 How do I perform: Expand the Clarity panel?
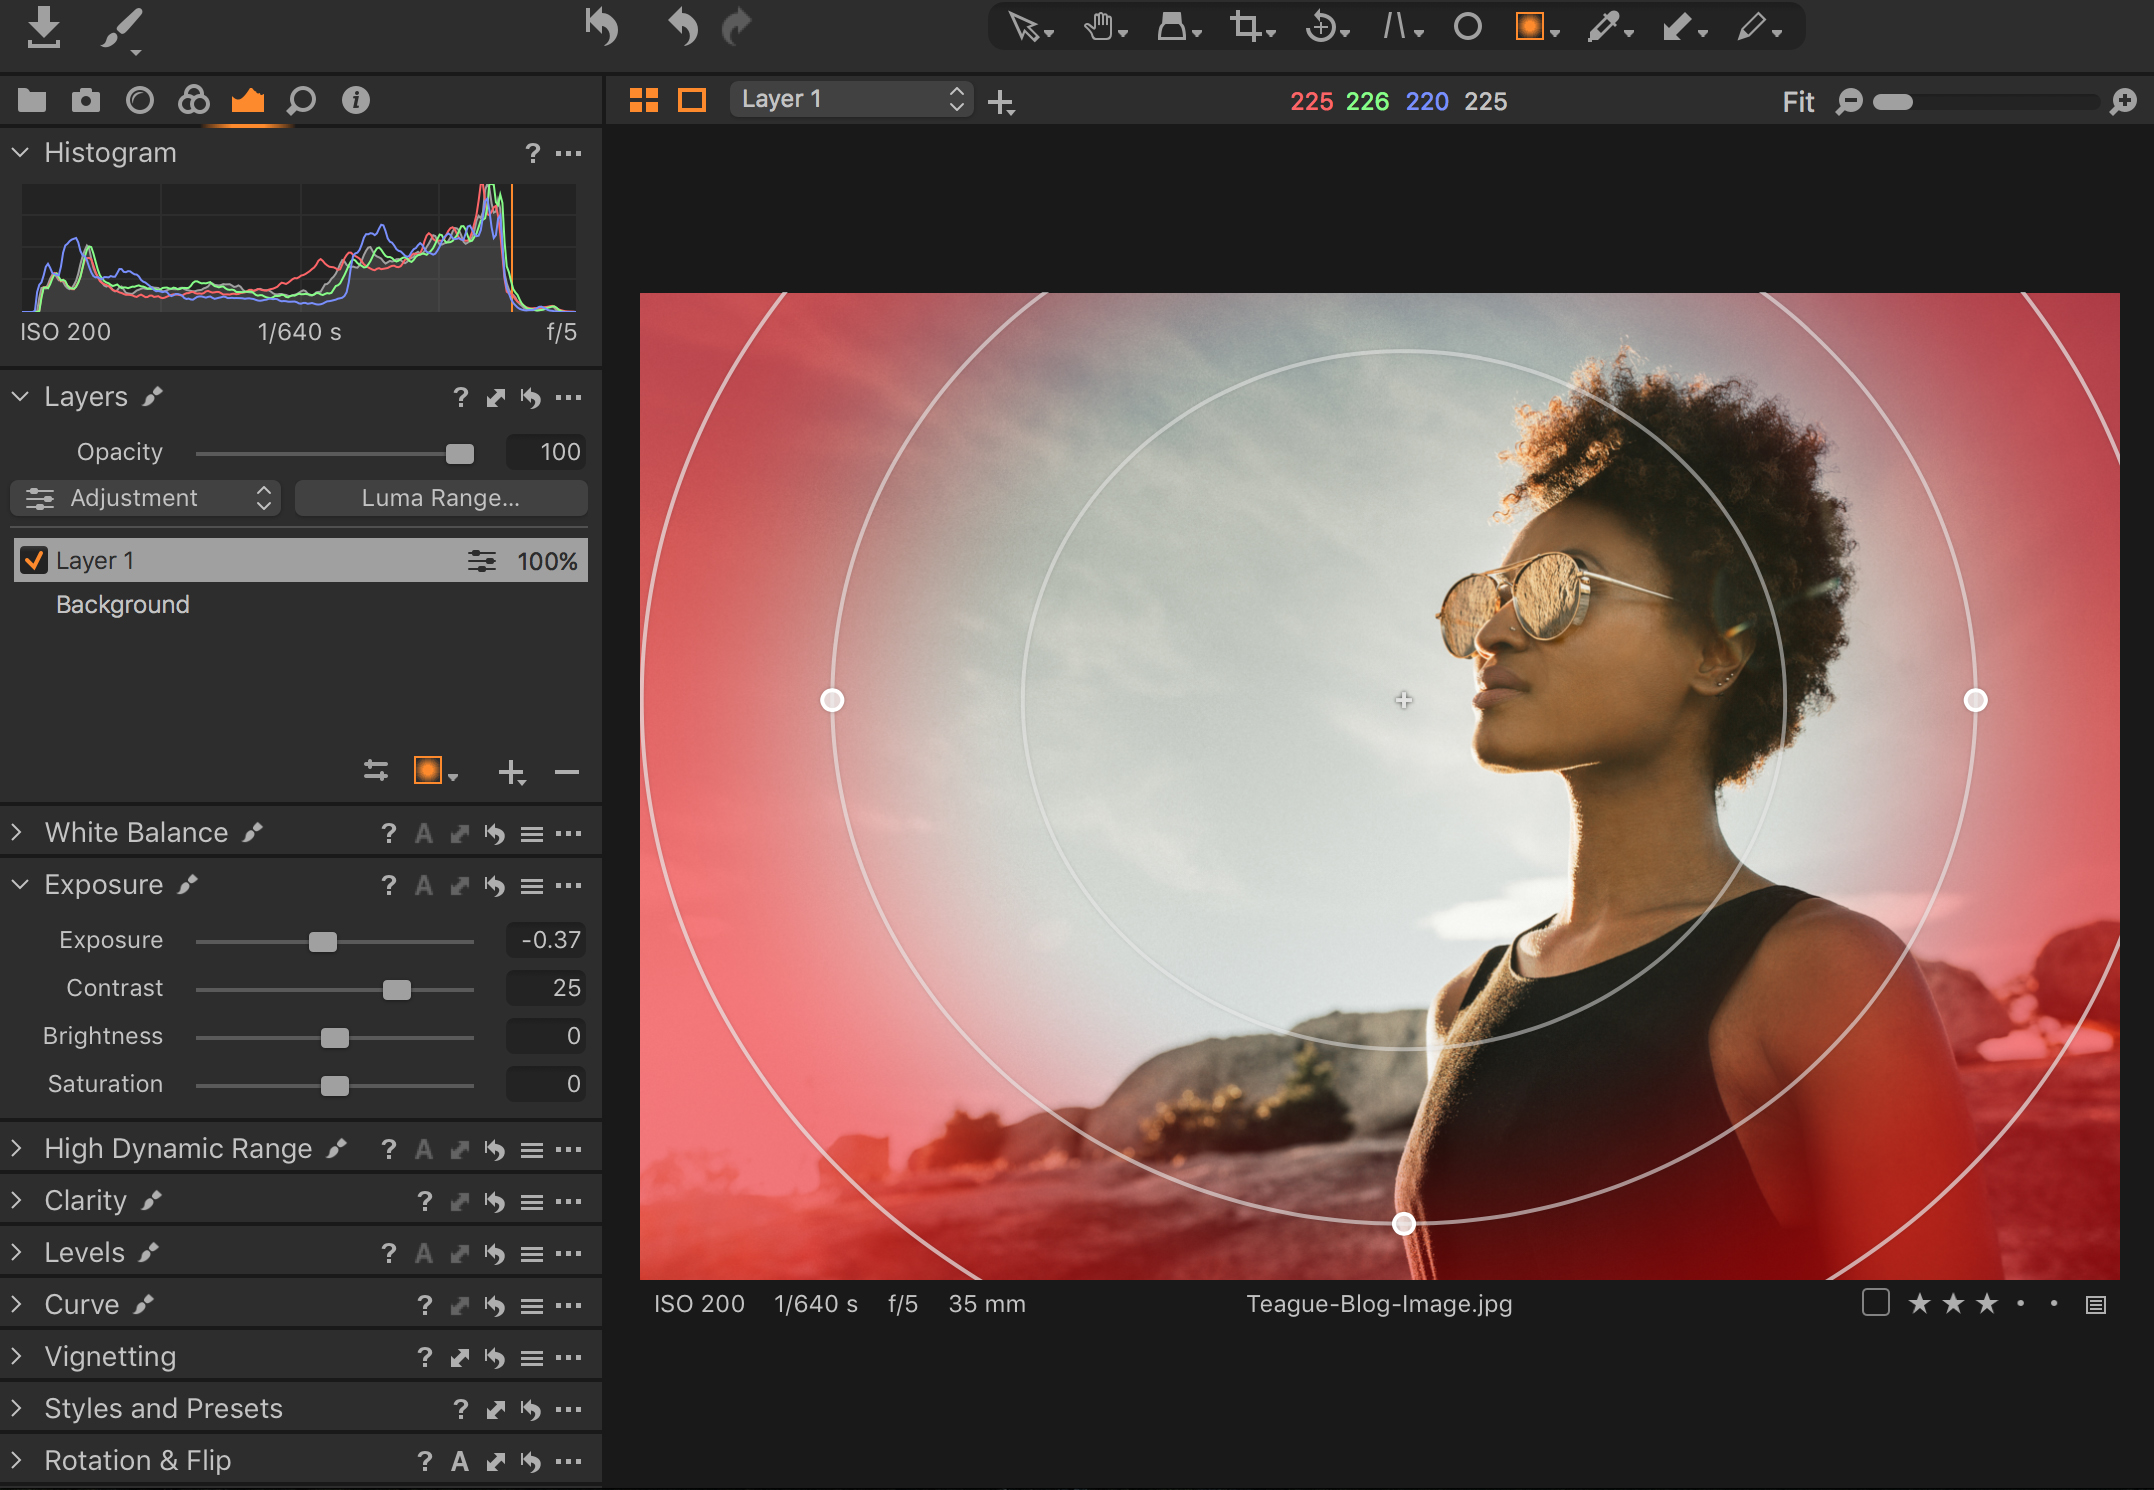[17, 1200]
